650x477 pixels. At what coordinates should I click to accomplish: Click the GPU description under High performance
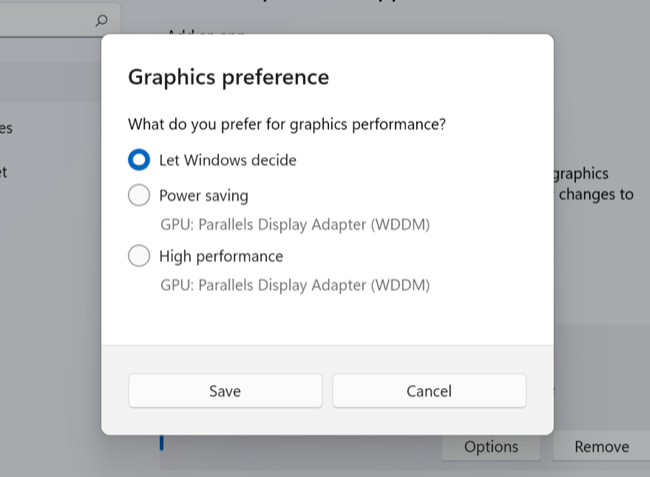[295, 285]
